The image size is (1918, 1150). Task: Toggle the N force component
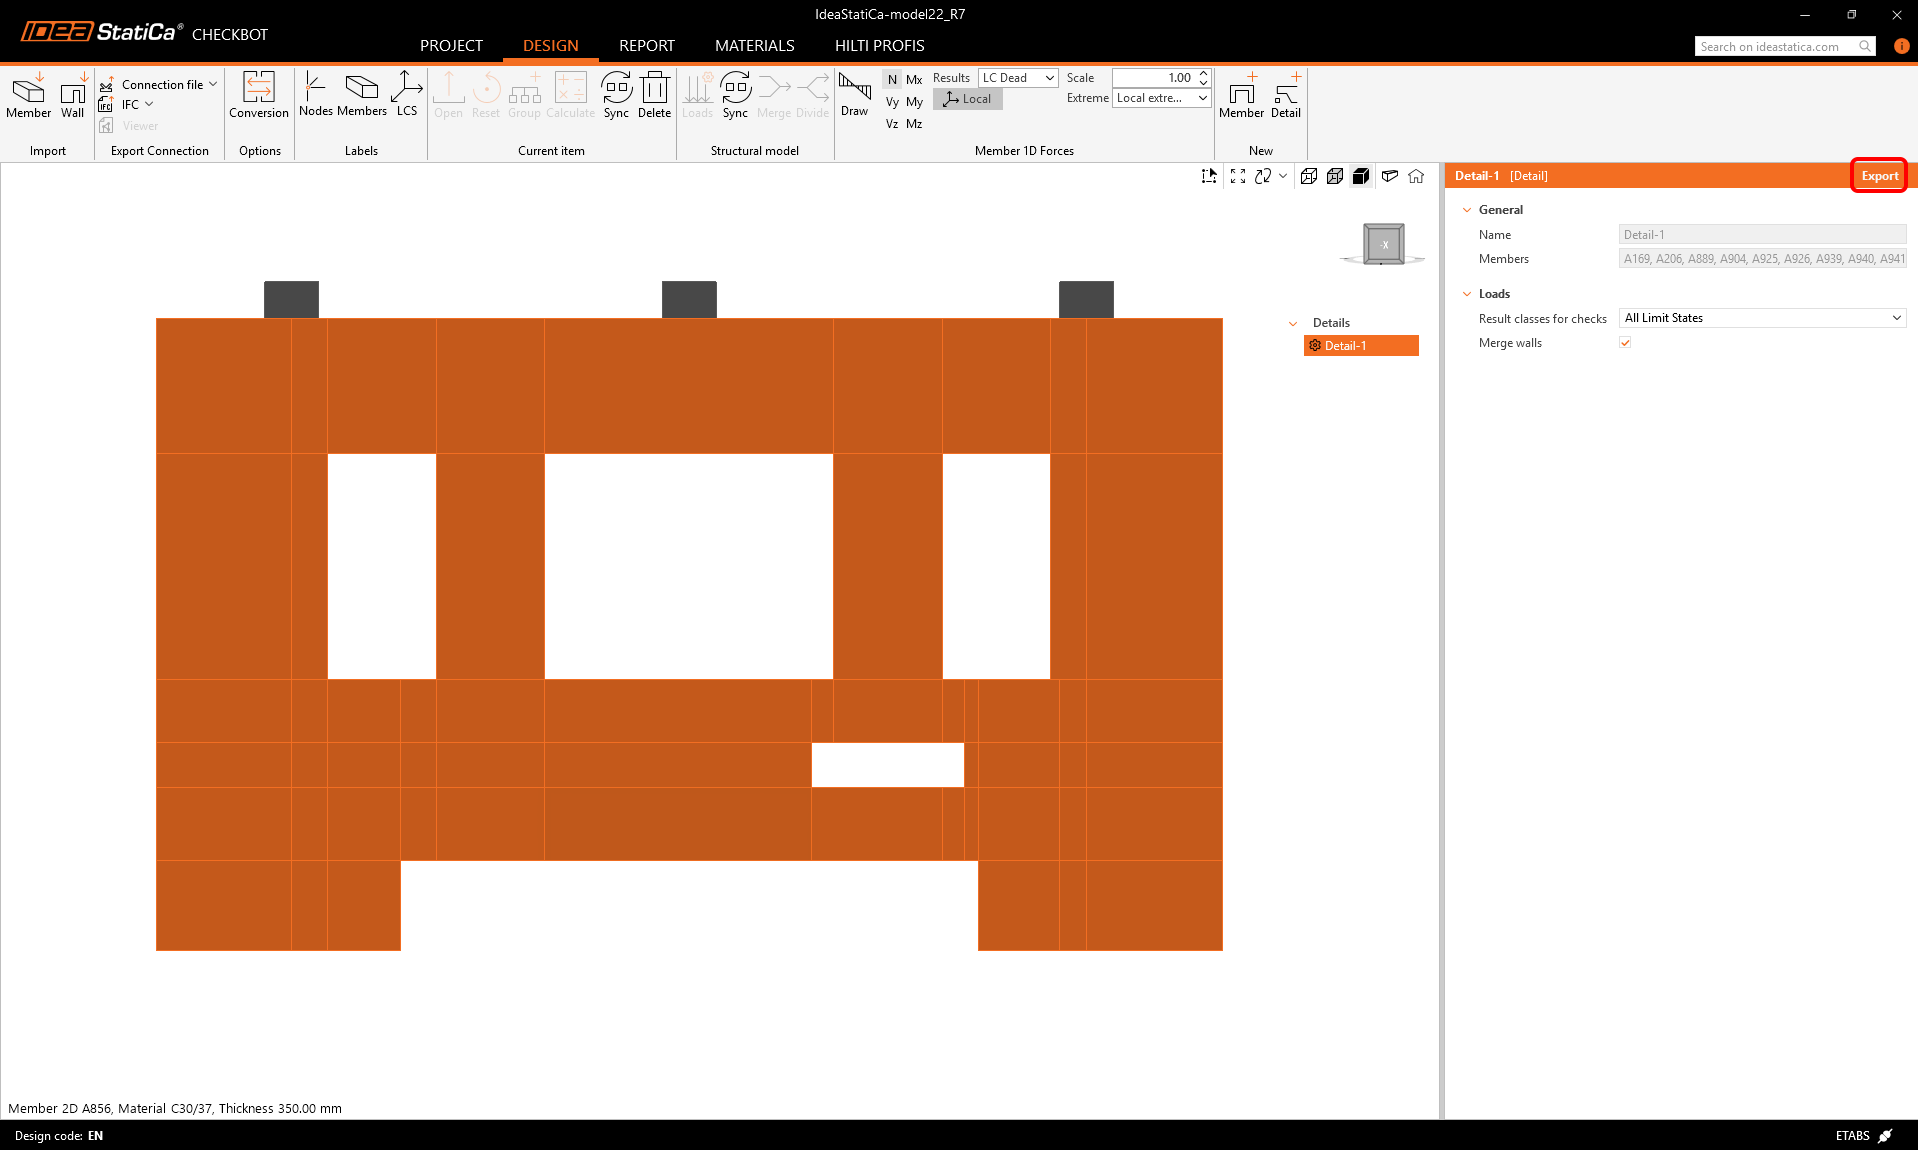coord(892,80)
